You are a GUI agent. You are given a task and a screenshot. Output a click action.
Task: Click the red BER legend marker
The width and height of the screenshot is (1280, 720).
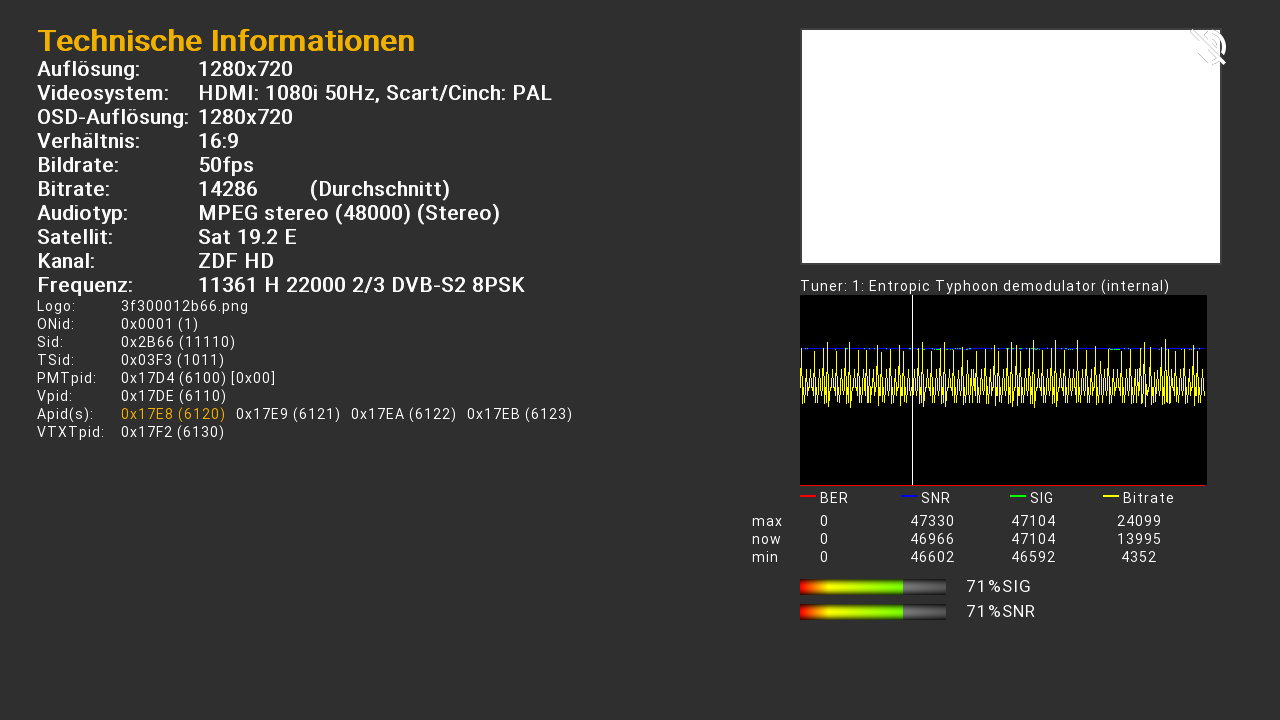[x=807, y=496]
